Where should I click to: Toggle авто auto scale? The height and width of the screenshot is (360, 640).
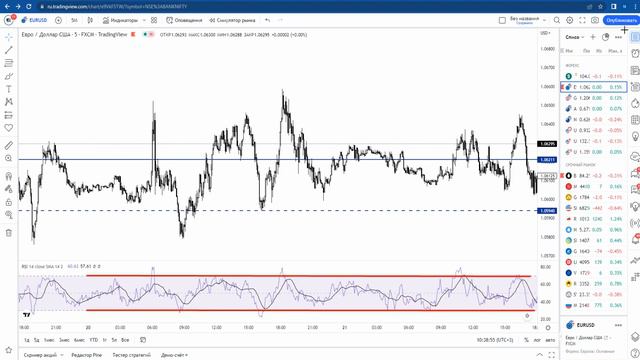coord(550,340)
